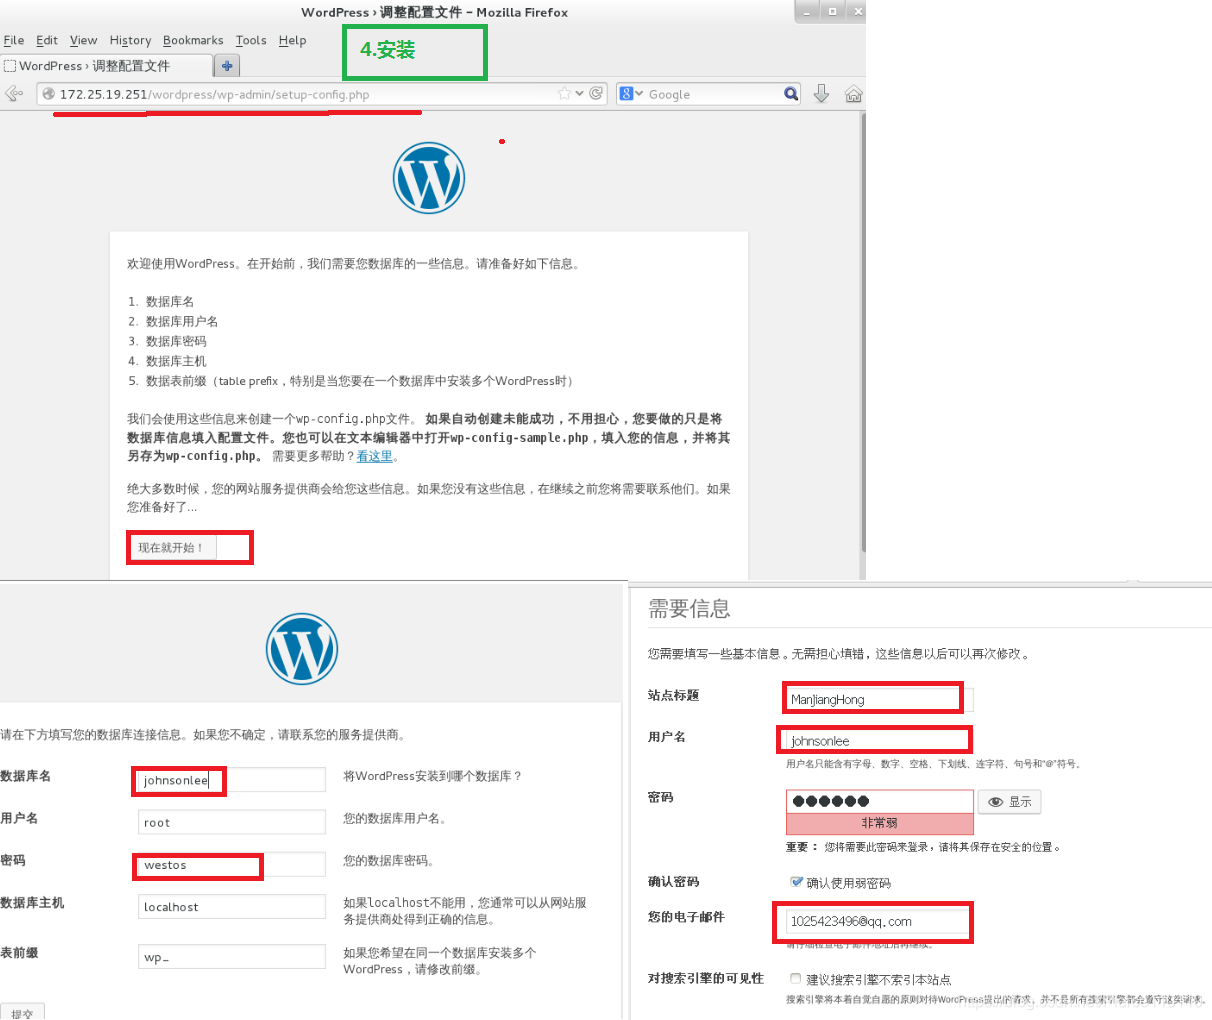Uncheck the 确认使用弱密码 checkbox

click(x=795, y=881)
